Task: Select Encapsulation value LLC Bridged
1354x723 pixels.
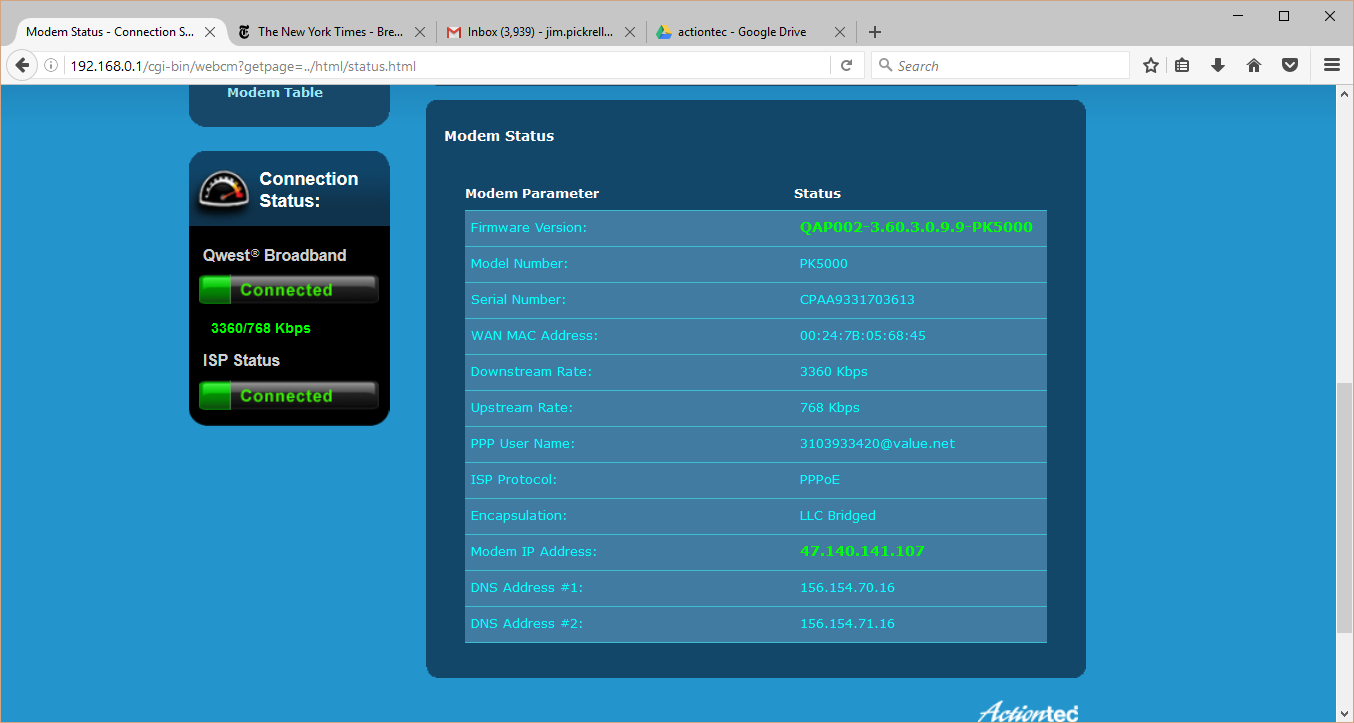Action: [x=838, y=516]
